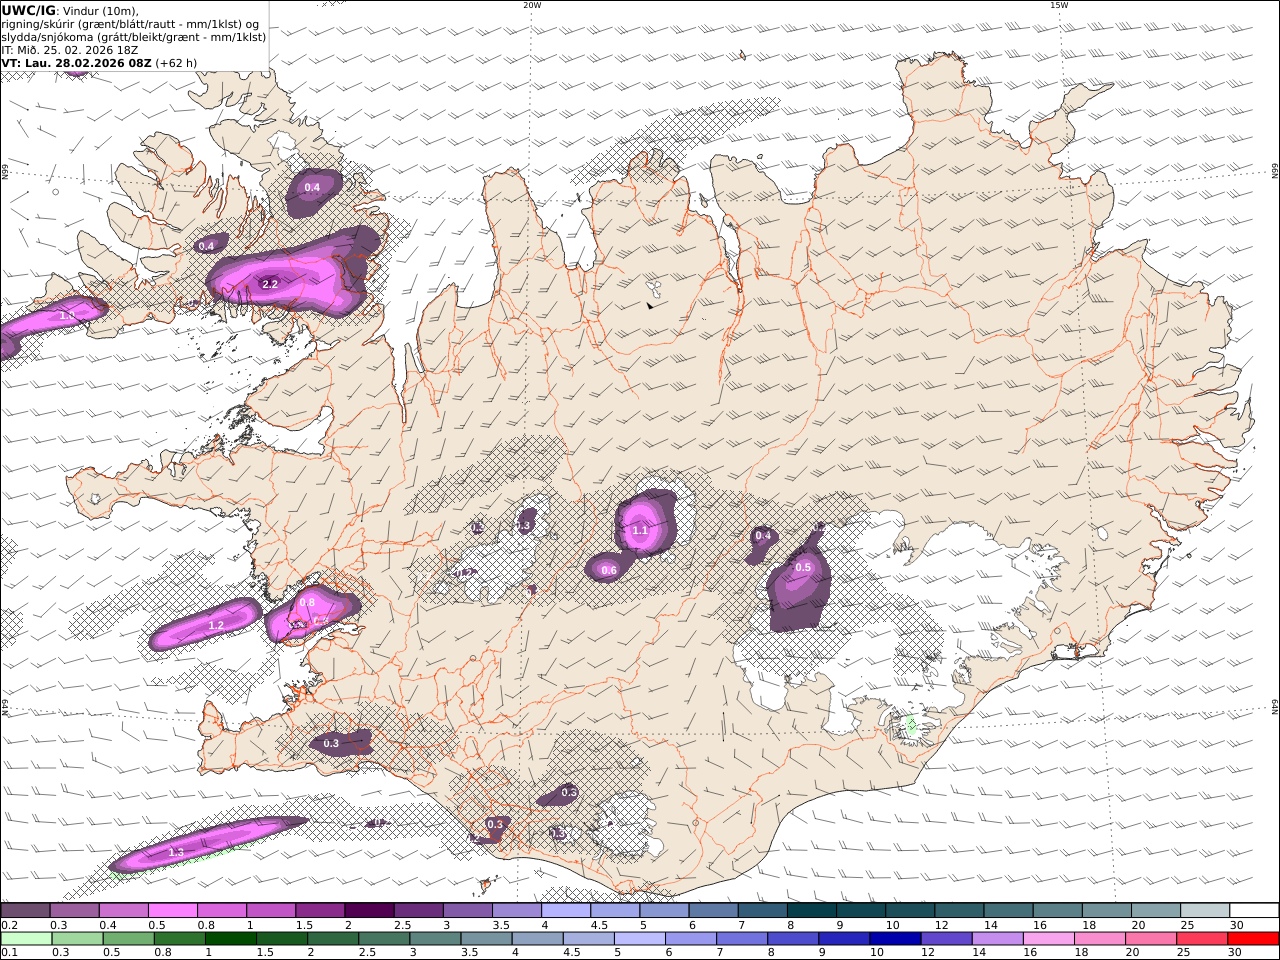Screen dimensions: 1280x960
Task: Click the "1.1" snowfall value in central highlands
Action: pyautogui.click(x=640, y=530)
